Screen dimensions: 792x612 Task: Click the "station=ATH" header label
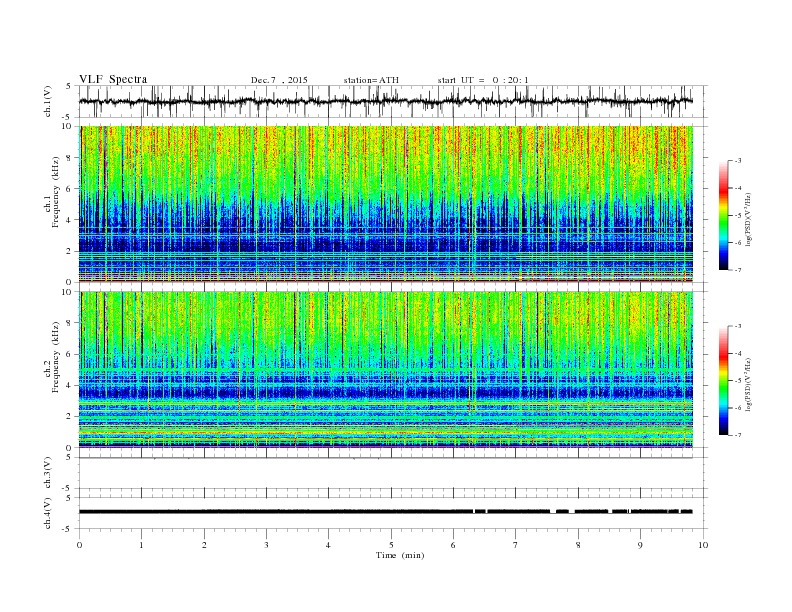pyautogui.click(x=371, y=80)
